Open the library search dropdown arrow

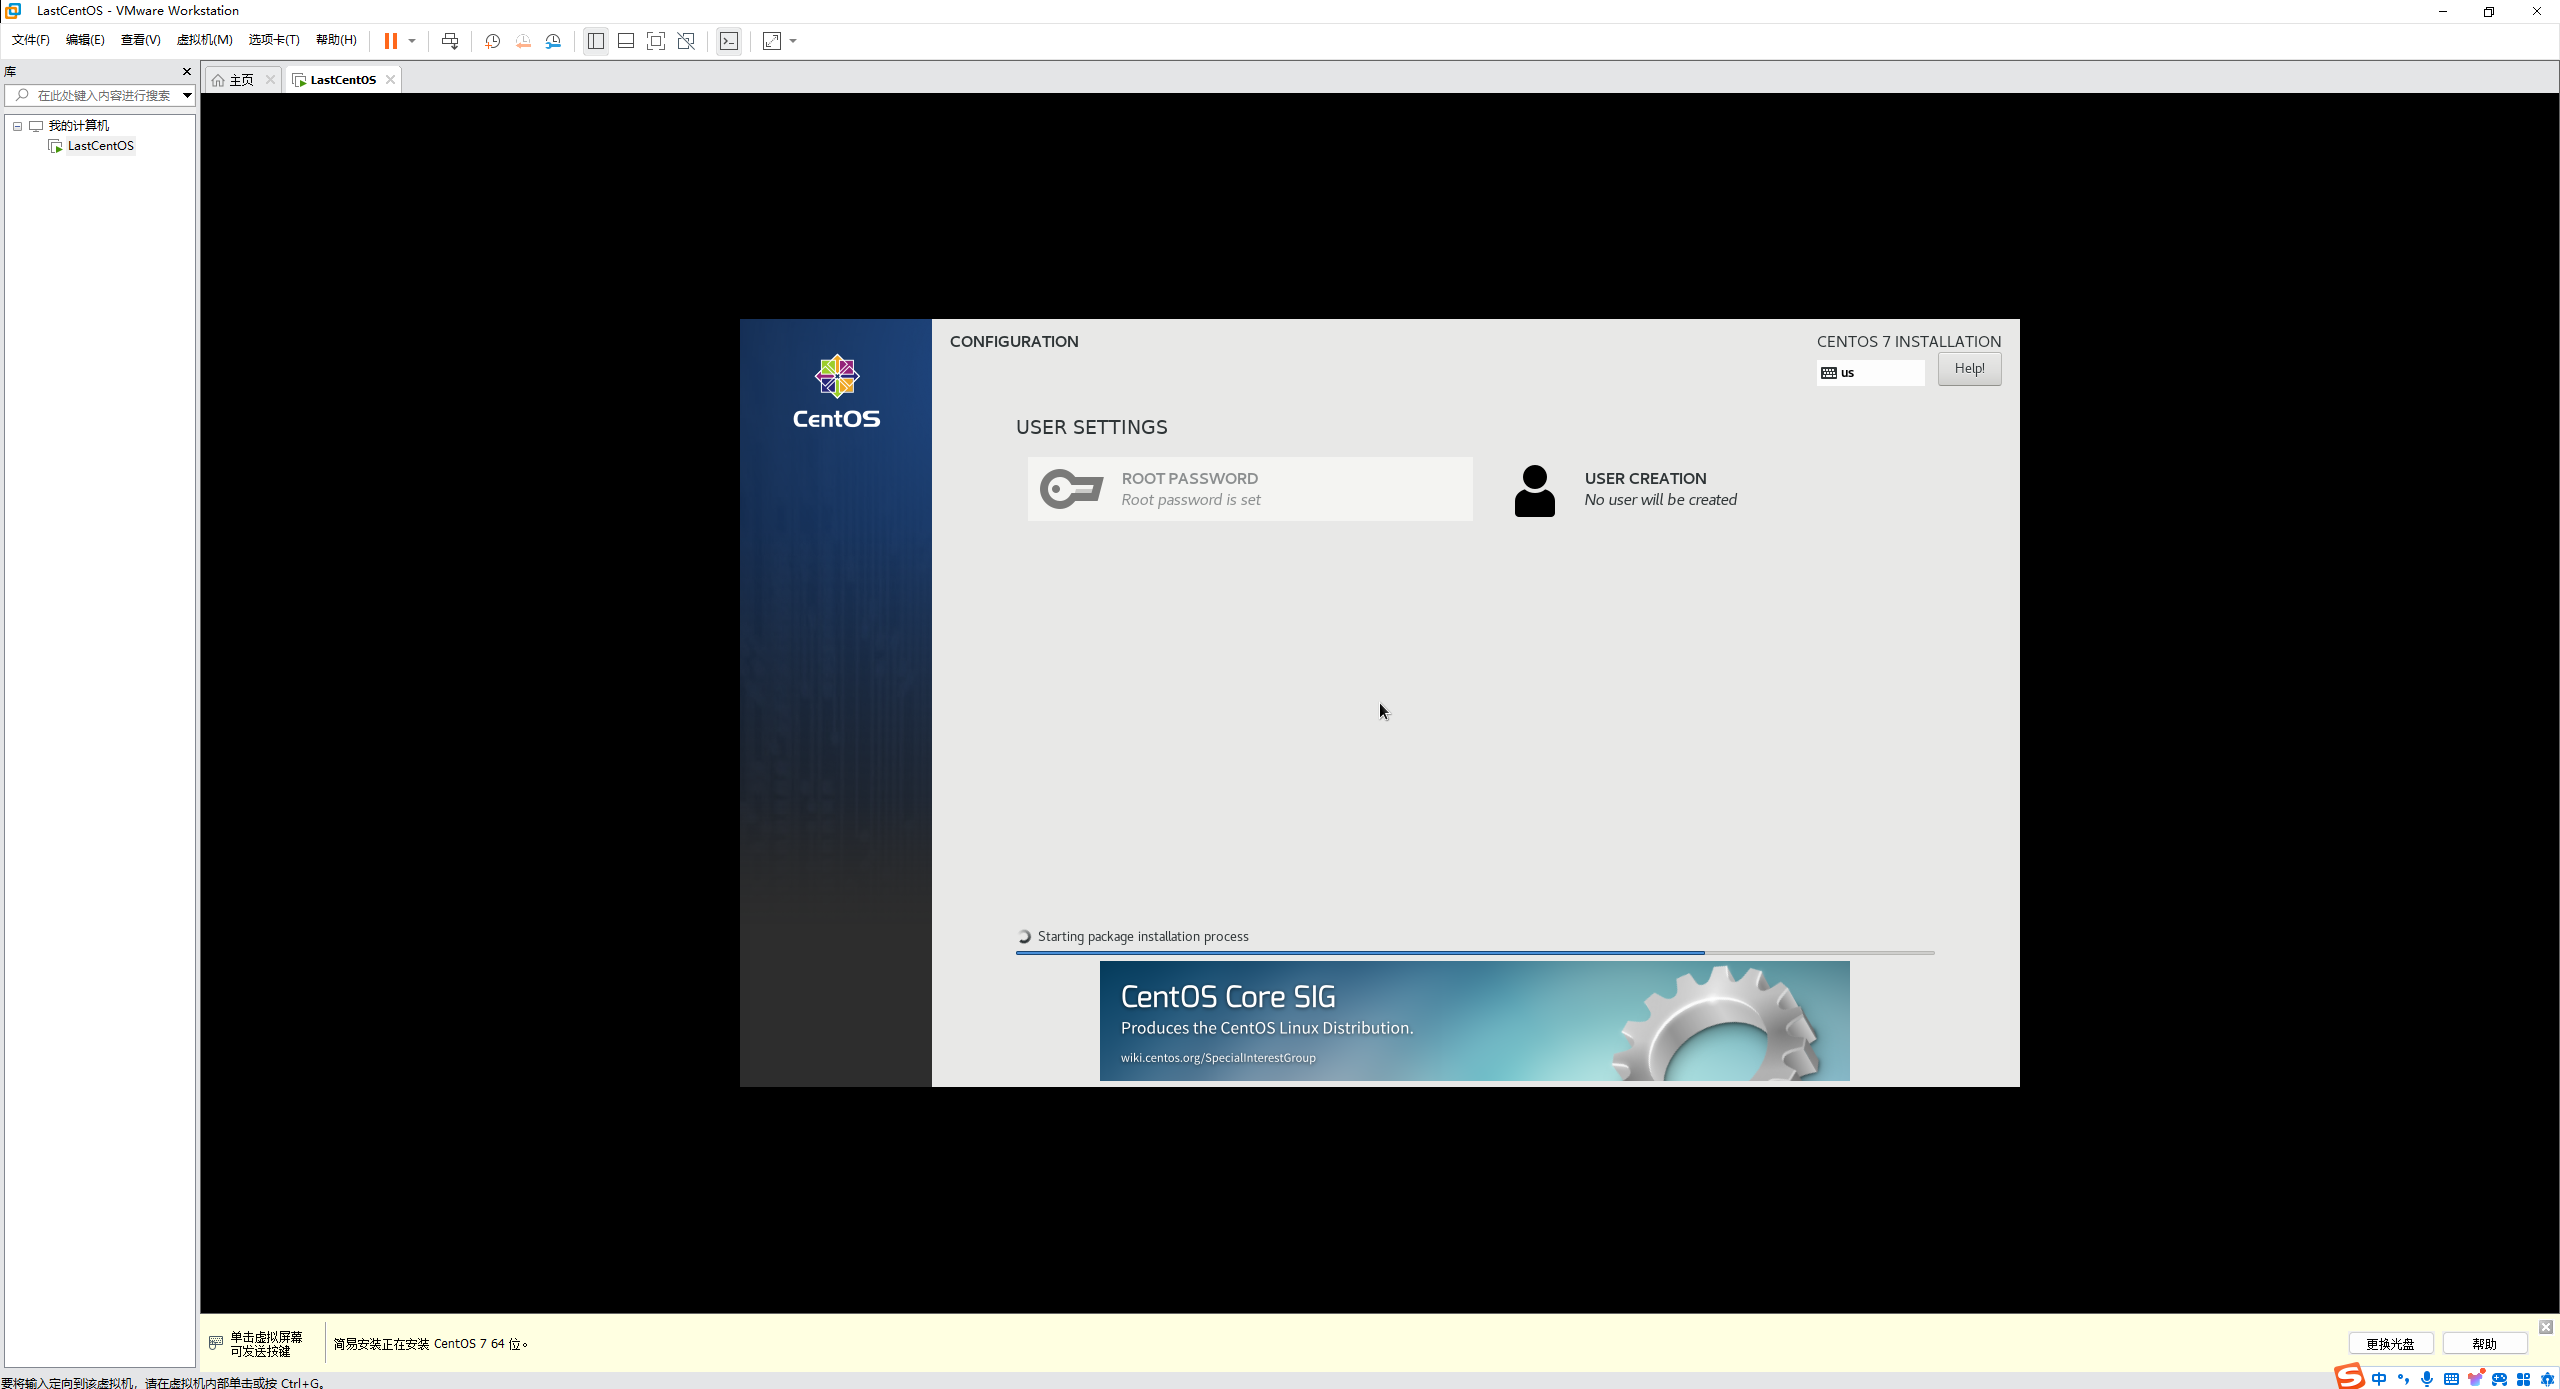pos(187,96)
